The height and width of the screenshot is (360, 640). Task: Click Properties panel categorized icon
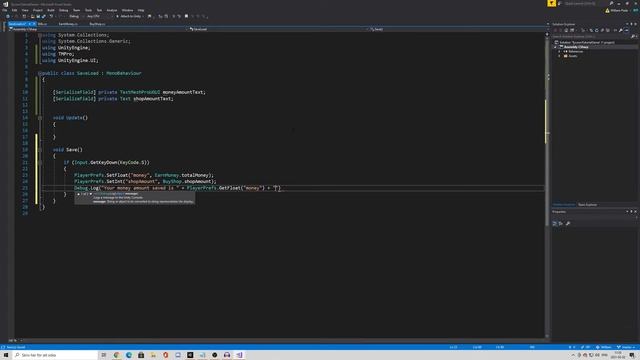click(555, 223)
